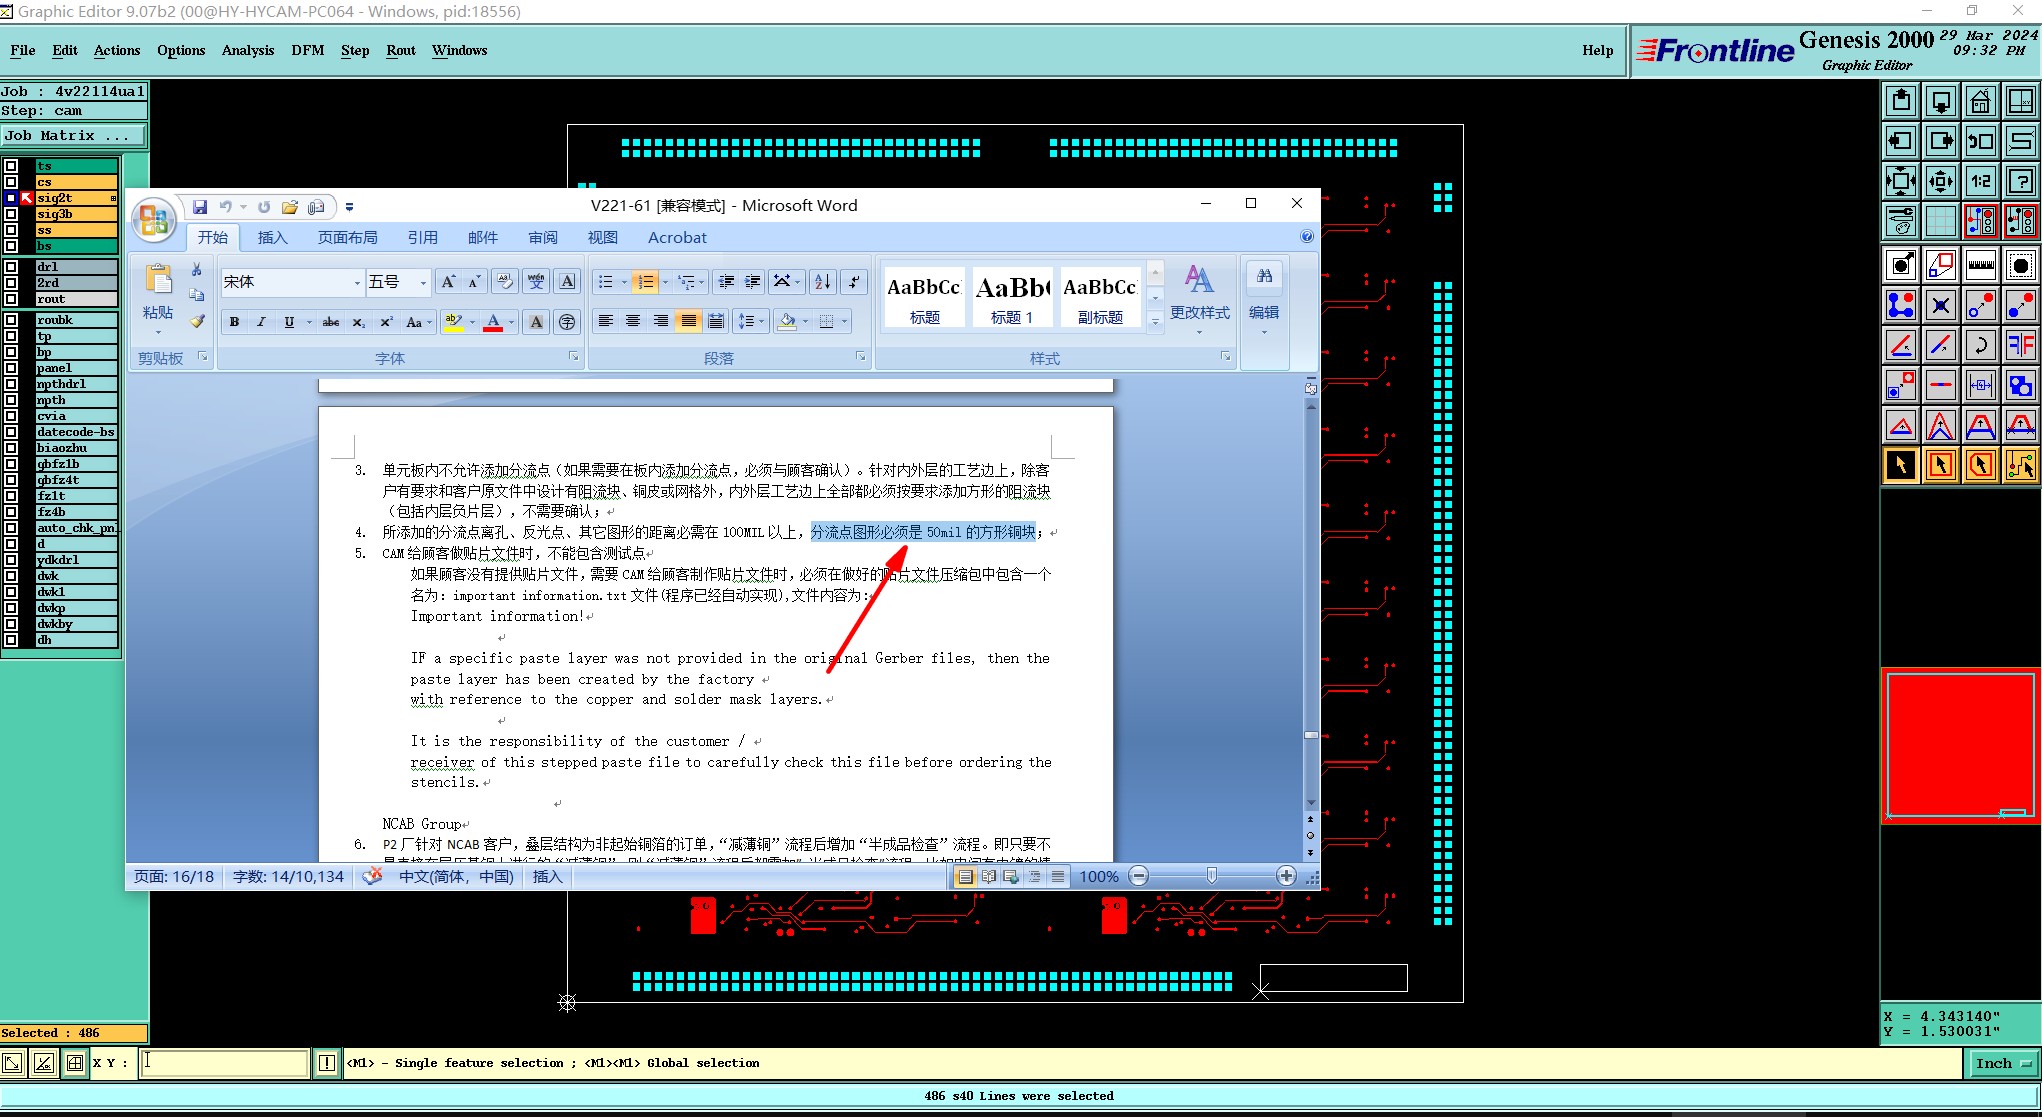Toggle the checkbox for layer ts
This screenshot has width=2042, height=1117.
(11, 166)
